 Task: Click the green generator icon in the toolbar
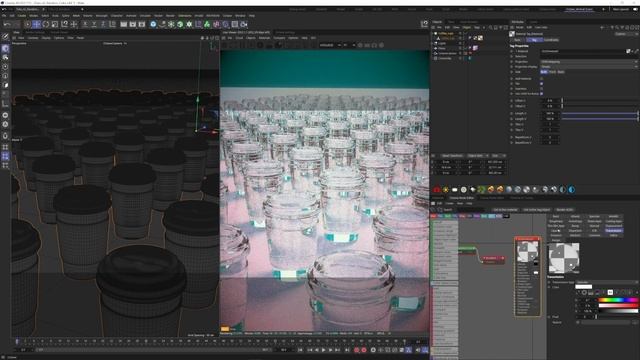pyautogui.click(x=180, y=24)
